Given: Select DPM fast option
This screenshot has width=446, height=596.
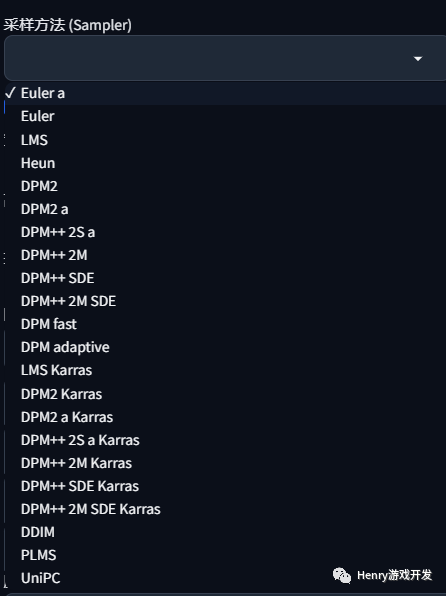Looking at the screenshot, I should pyautogui.click(x=225, y=324).
